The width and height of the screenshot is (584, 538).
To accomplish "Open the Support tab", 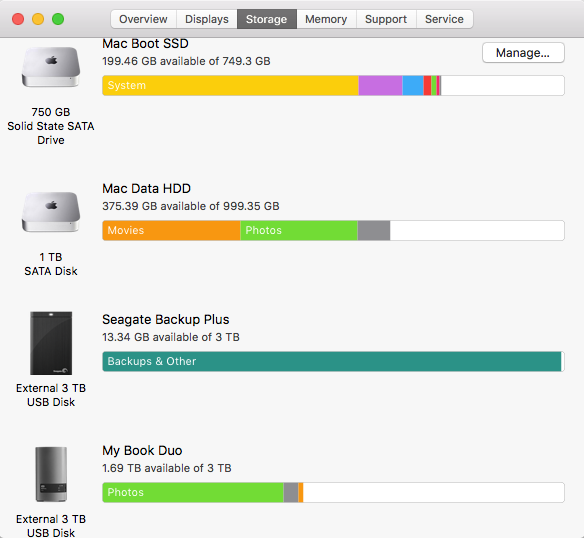I will (x=386, y=19).
